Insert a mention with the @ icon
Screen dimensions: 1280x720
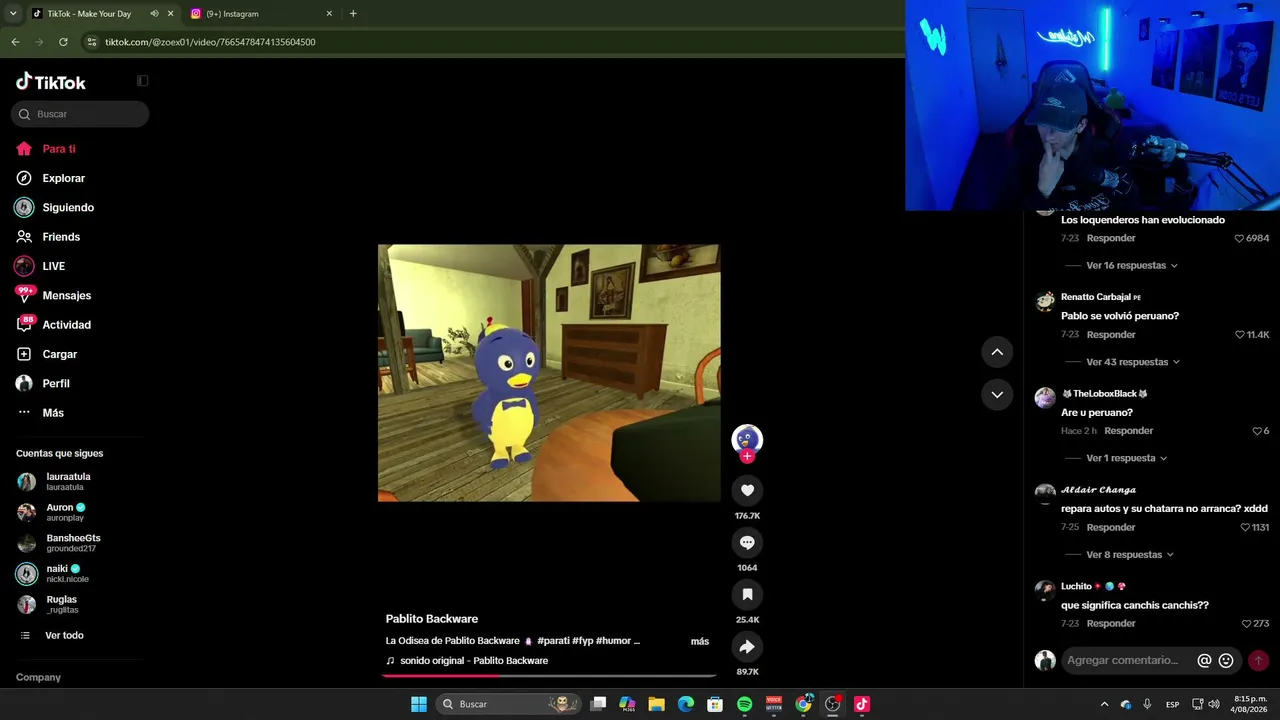(1204, 660)
